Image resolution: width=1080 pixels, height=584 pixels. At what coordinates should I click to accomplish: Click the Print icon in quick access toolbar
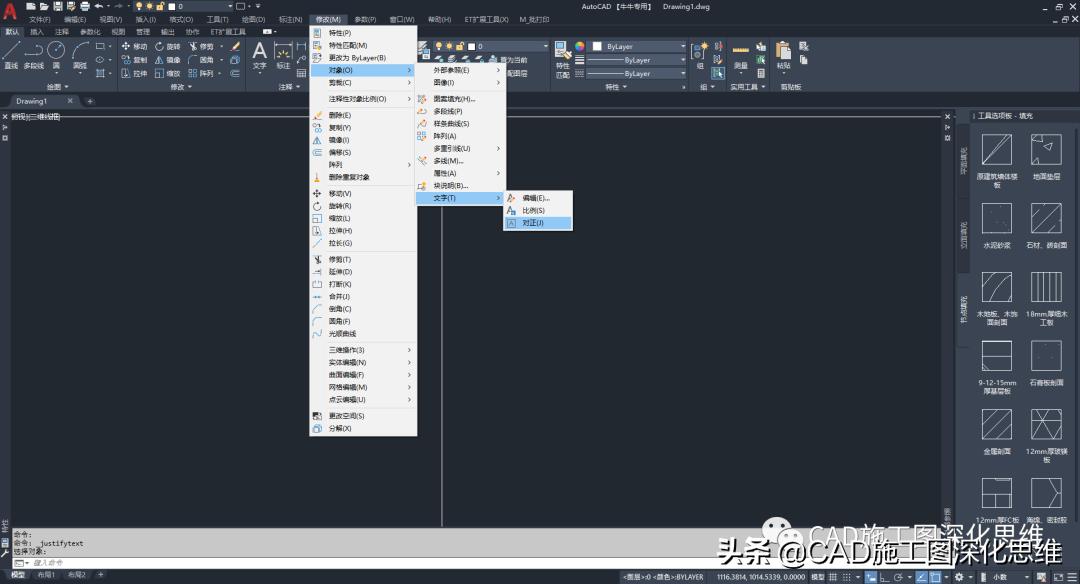click(x=85, y=6)
